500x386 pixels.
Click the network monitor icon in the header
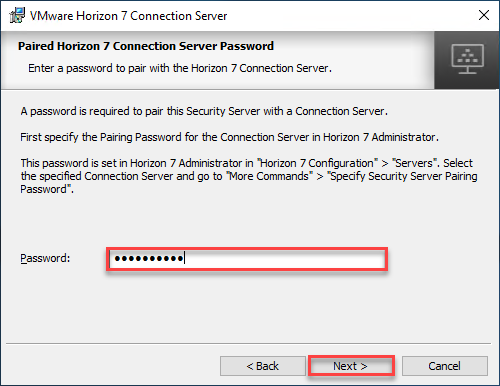point(467,59)
